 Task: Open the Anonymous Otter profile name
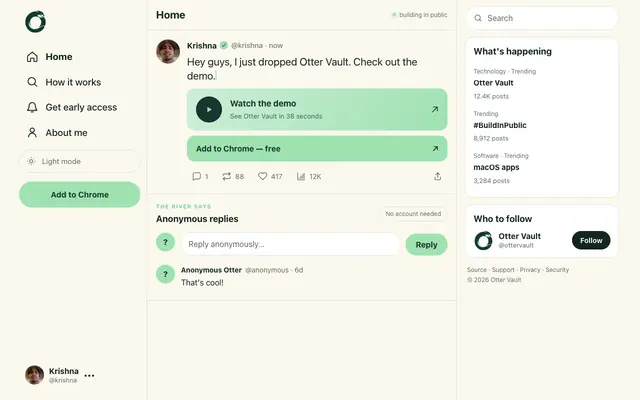211,270
